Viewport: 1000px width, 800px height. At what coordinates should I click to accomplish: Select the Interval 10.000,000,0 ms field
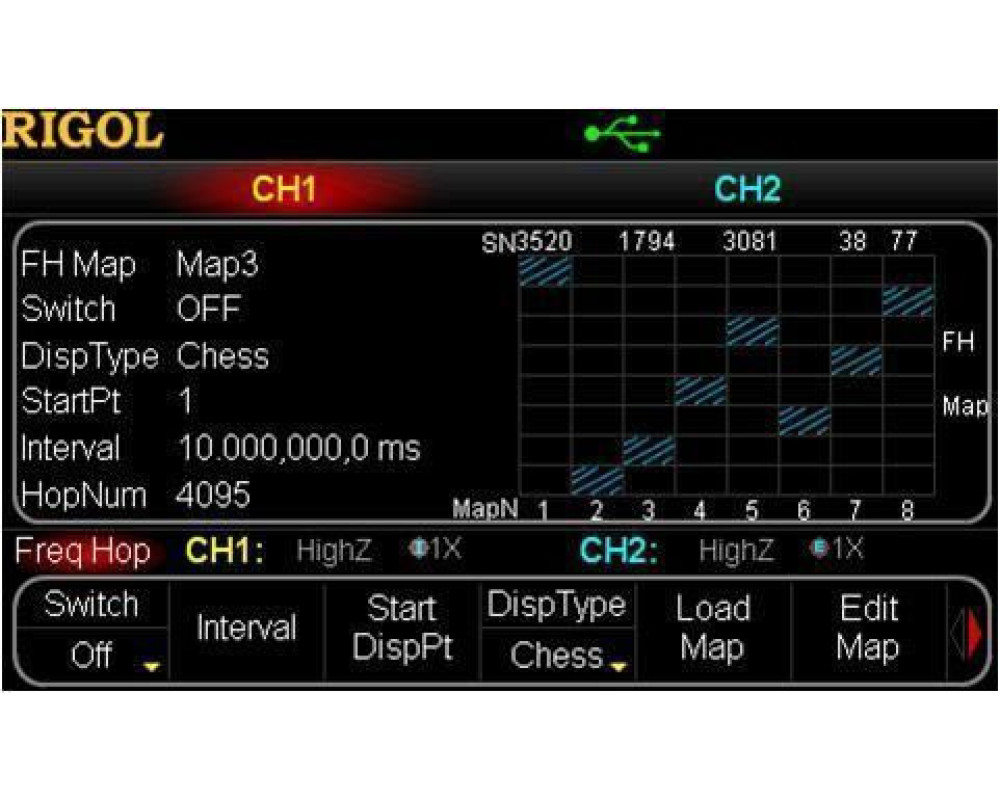(x=299, y=448)
